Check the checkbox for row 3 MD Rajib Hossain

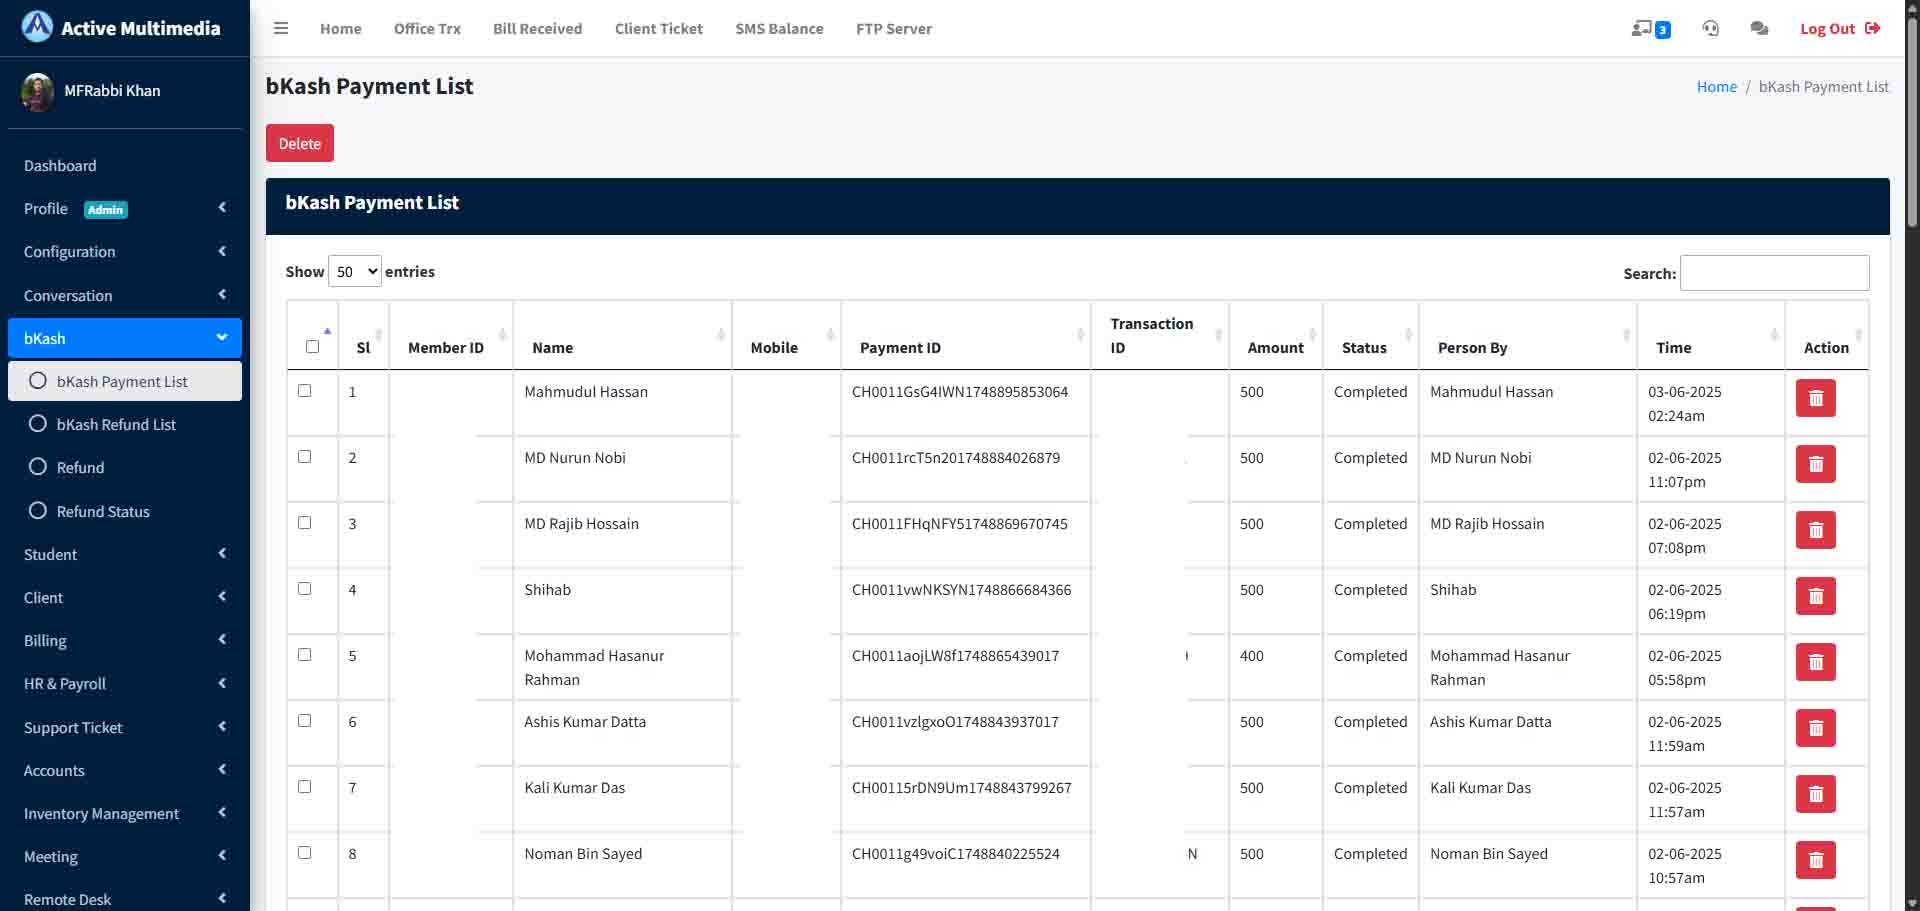(305, 523)
